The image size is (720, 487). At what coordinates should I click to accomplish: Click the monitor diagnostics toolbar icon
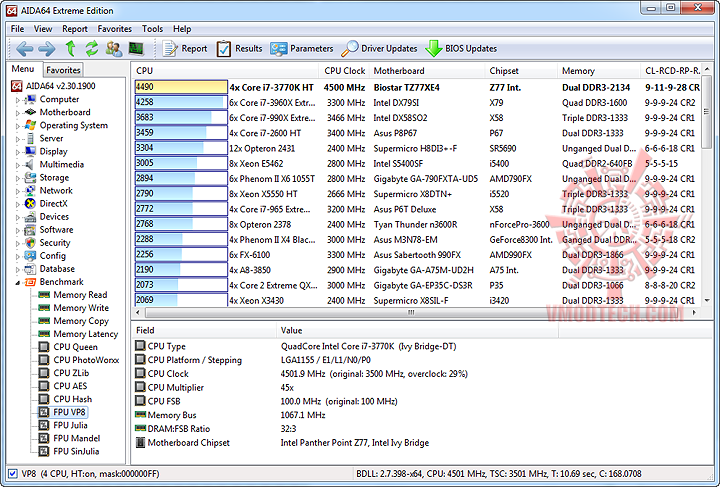point(136,48)
